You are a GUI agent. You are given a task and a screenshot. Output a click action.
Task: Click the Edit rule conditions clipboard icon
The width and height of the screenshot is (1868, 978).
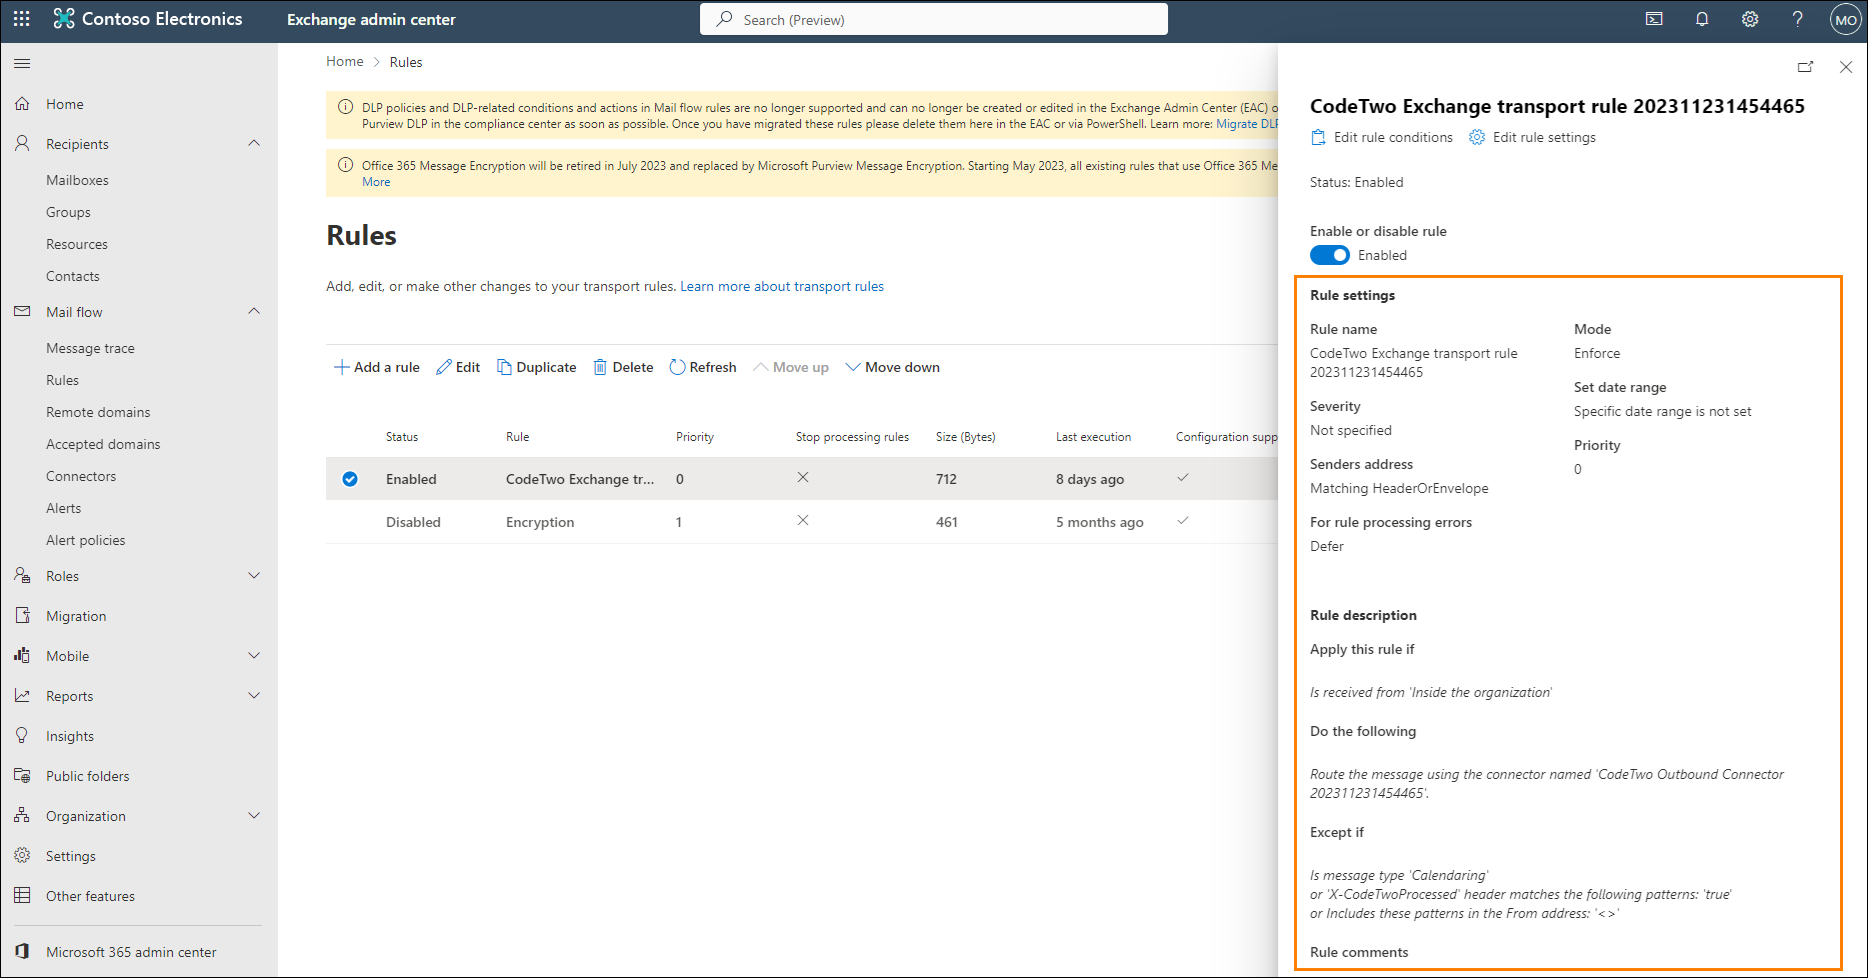point(1318,137)
